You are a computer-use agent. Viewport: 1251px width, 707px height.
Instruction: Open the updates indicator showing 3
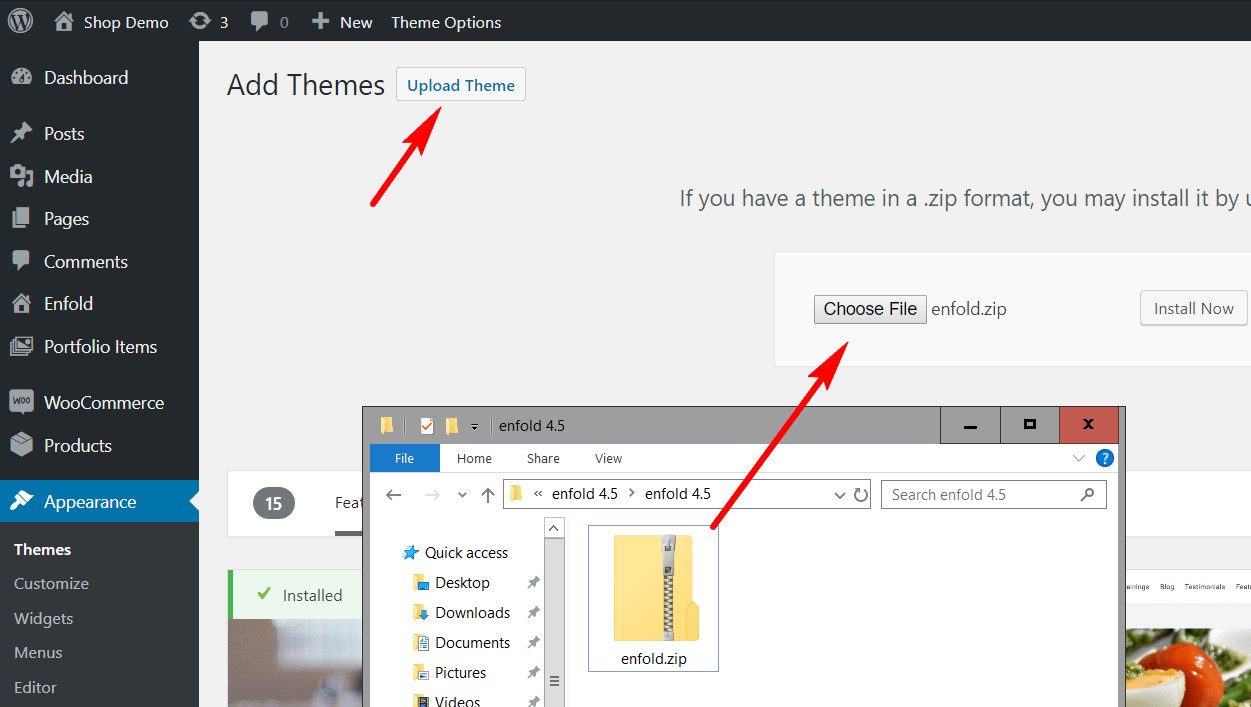pos(208,22)
